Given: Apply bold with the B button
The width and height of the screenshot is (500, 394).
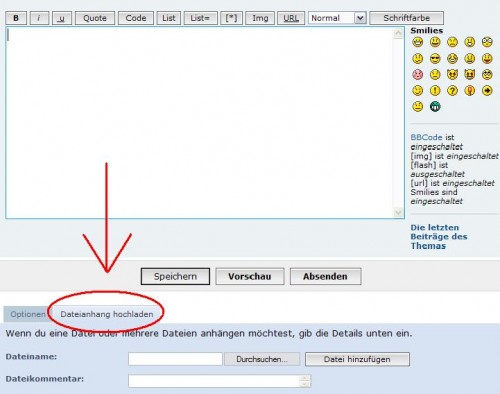Looking at the screenshot, I should (x=16, y=18).
